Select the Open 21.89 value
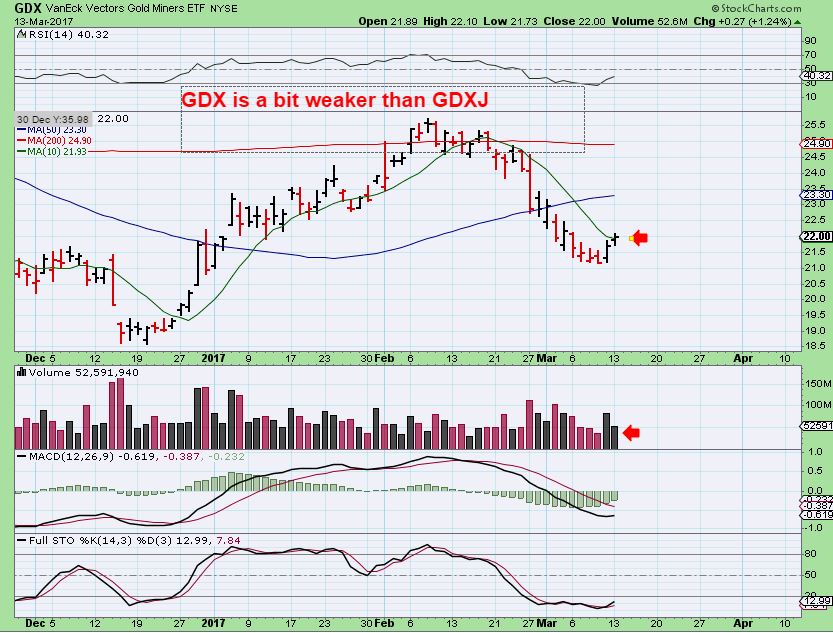Viewport: 833px width, 633px height. pos(388,21)
